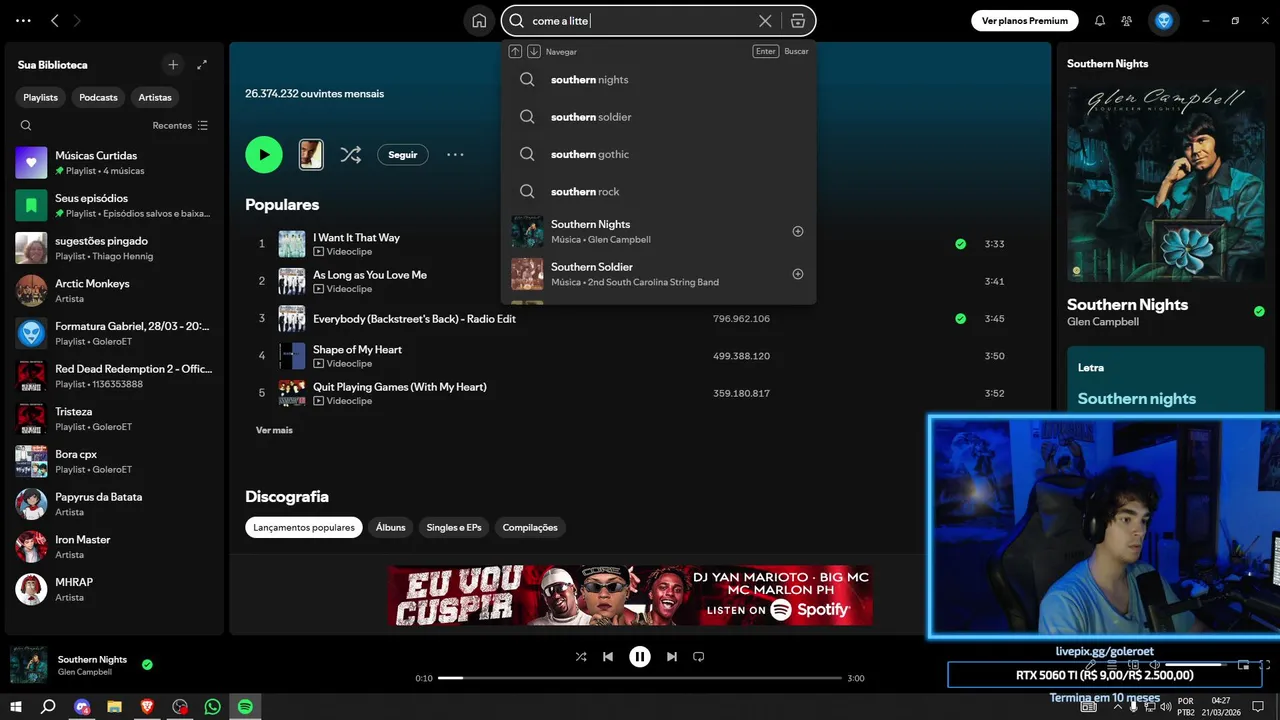Toggle repeat in playback bar
The image size is (1280, 720).
pos(699,657)
